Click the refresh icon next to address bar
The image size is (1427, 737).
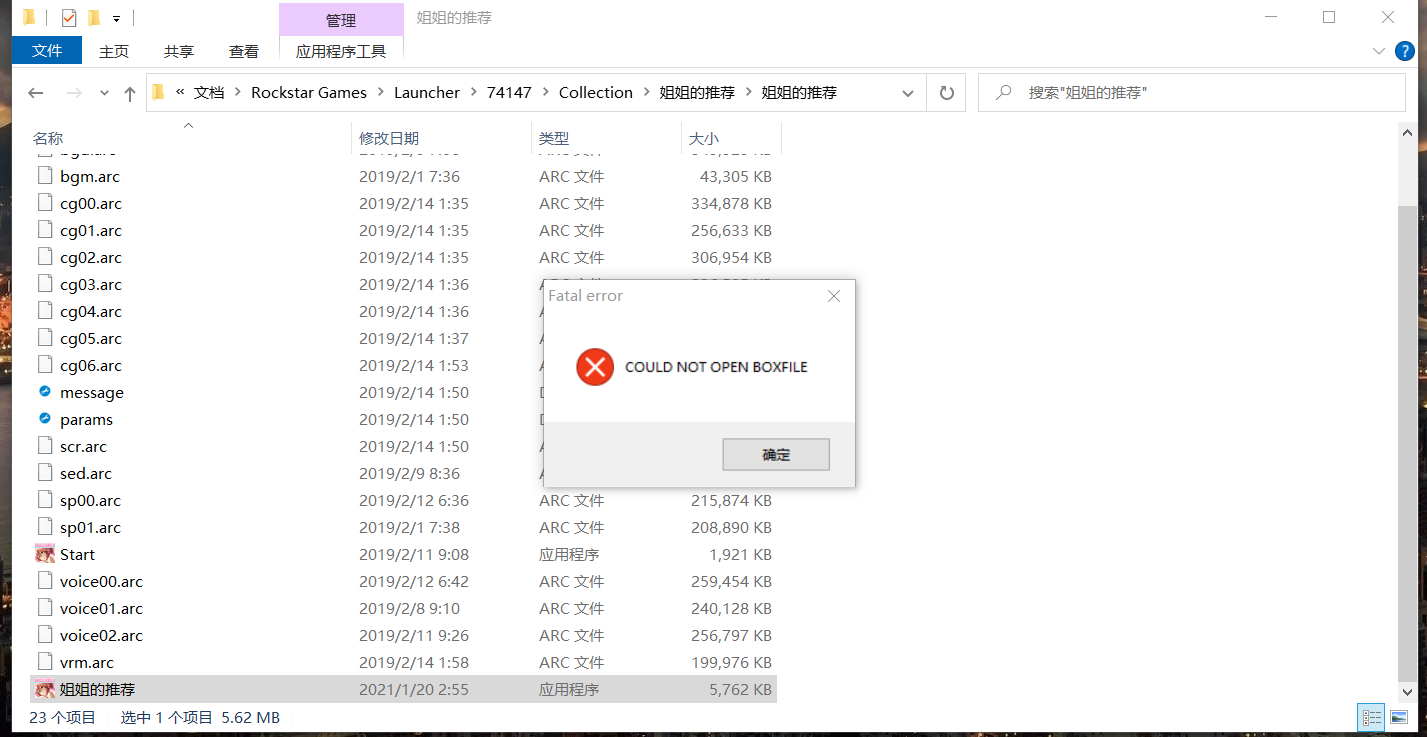(x=946, y=92)
